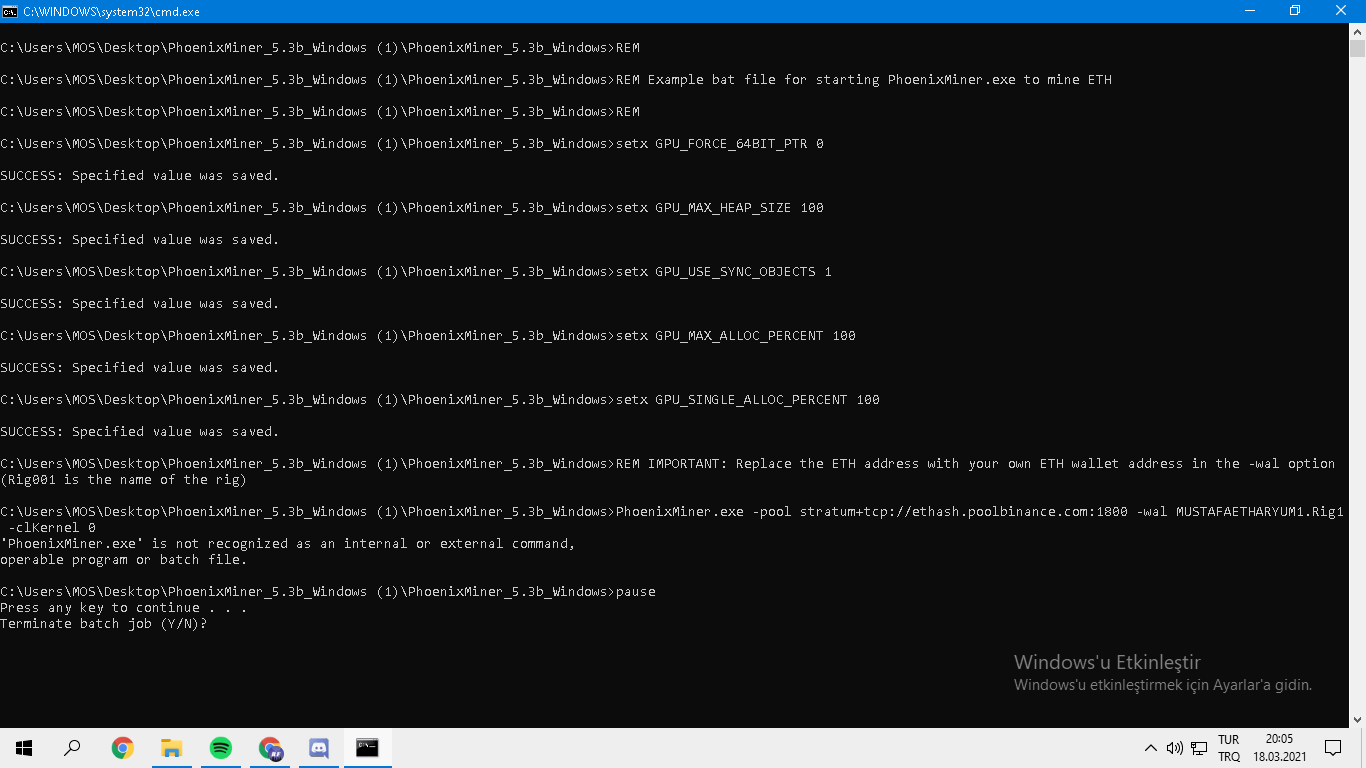The height and width of the screenshot is (768, 1366).
Task: Click 'REM Example bat file' comment line
Action: click(x=864, y=80)
